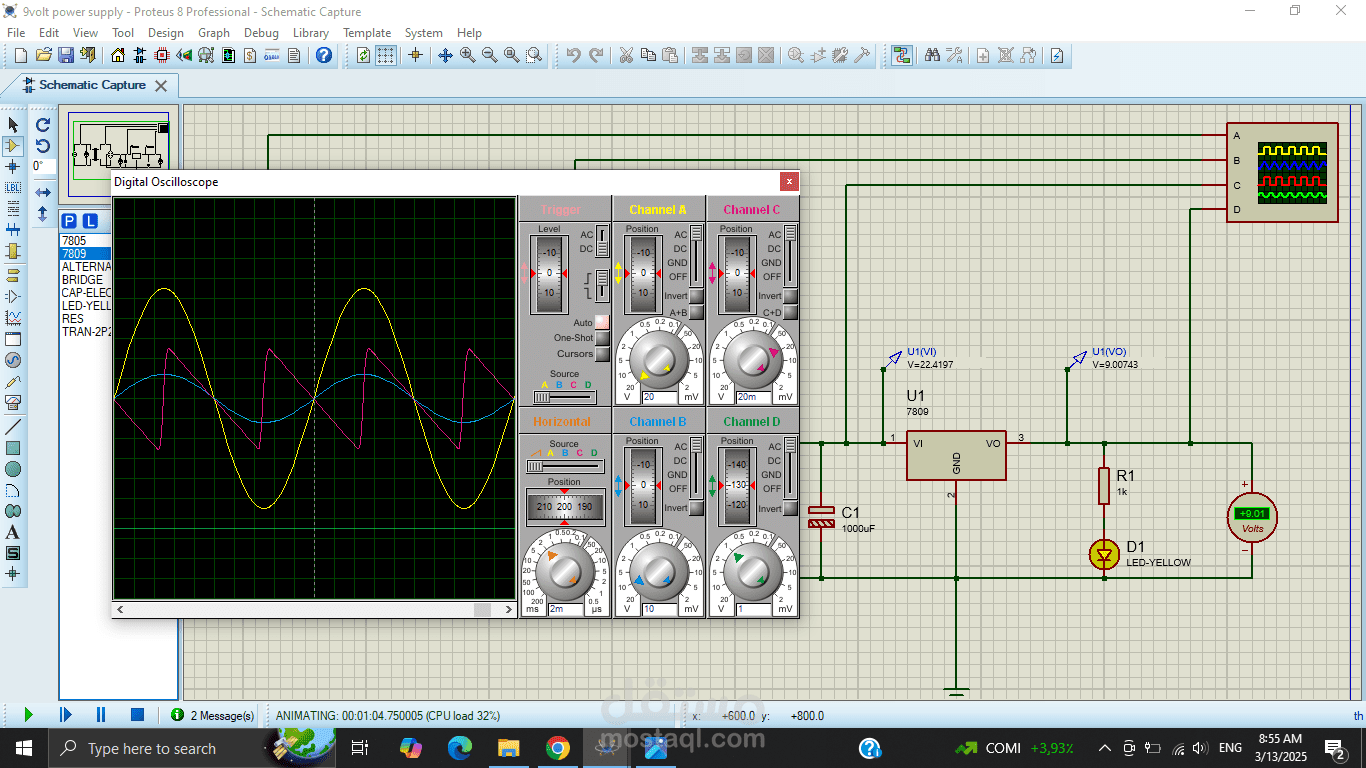Viewport: 1366px width, 768px height.
Task: Click Channel A voltage value field
Action: pyautogui.click(x=660, y=397)
